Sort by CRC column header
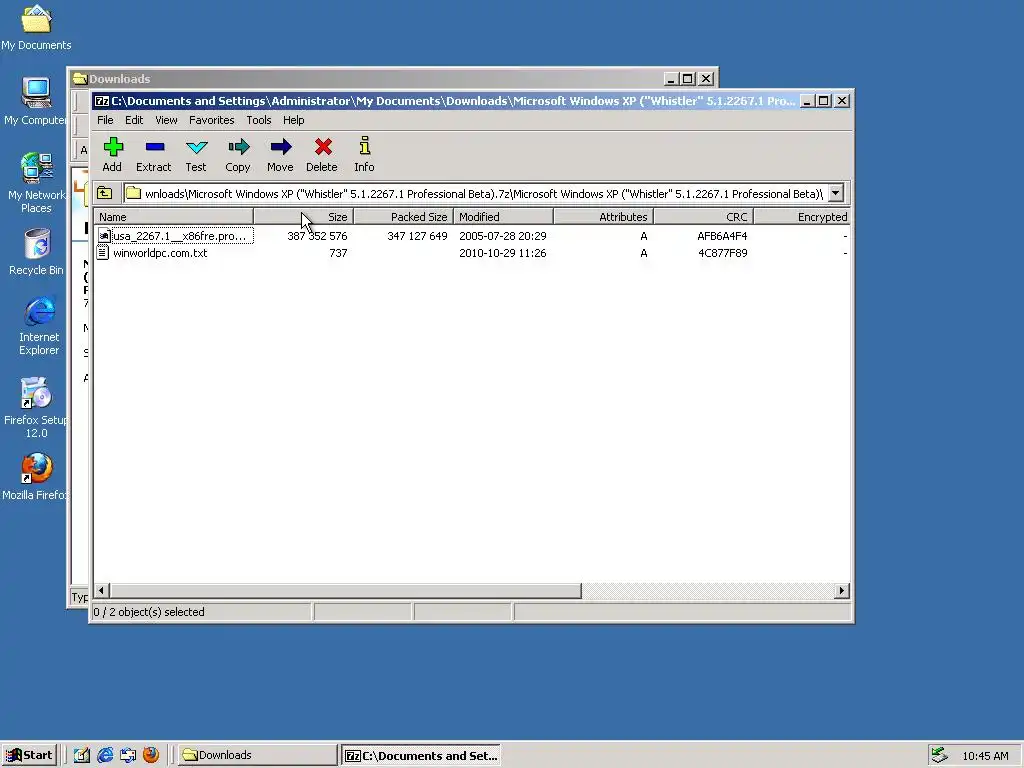The height and width of the screenshot is (768, 1024). 703,217
